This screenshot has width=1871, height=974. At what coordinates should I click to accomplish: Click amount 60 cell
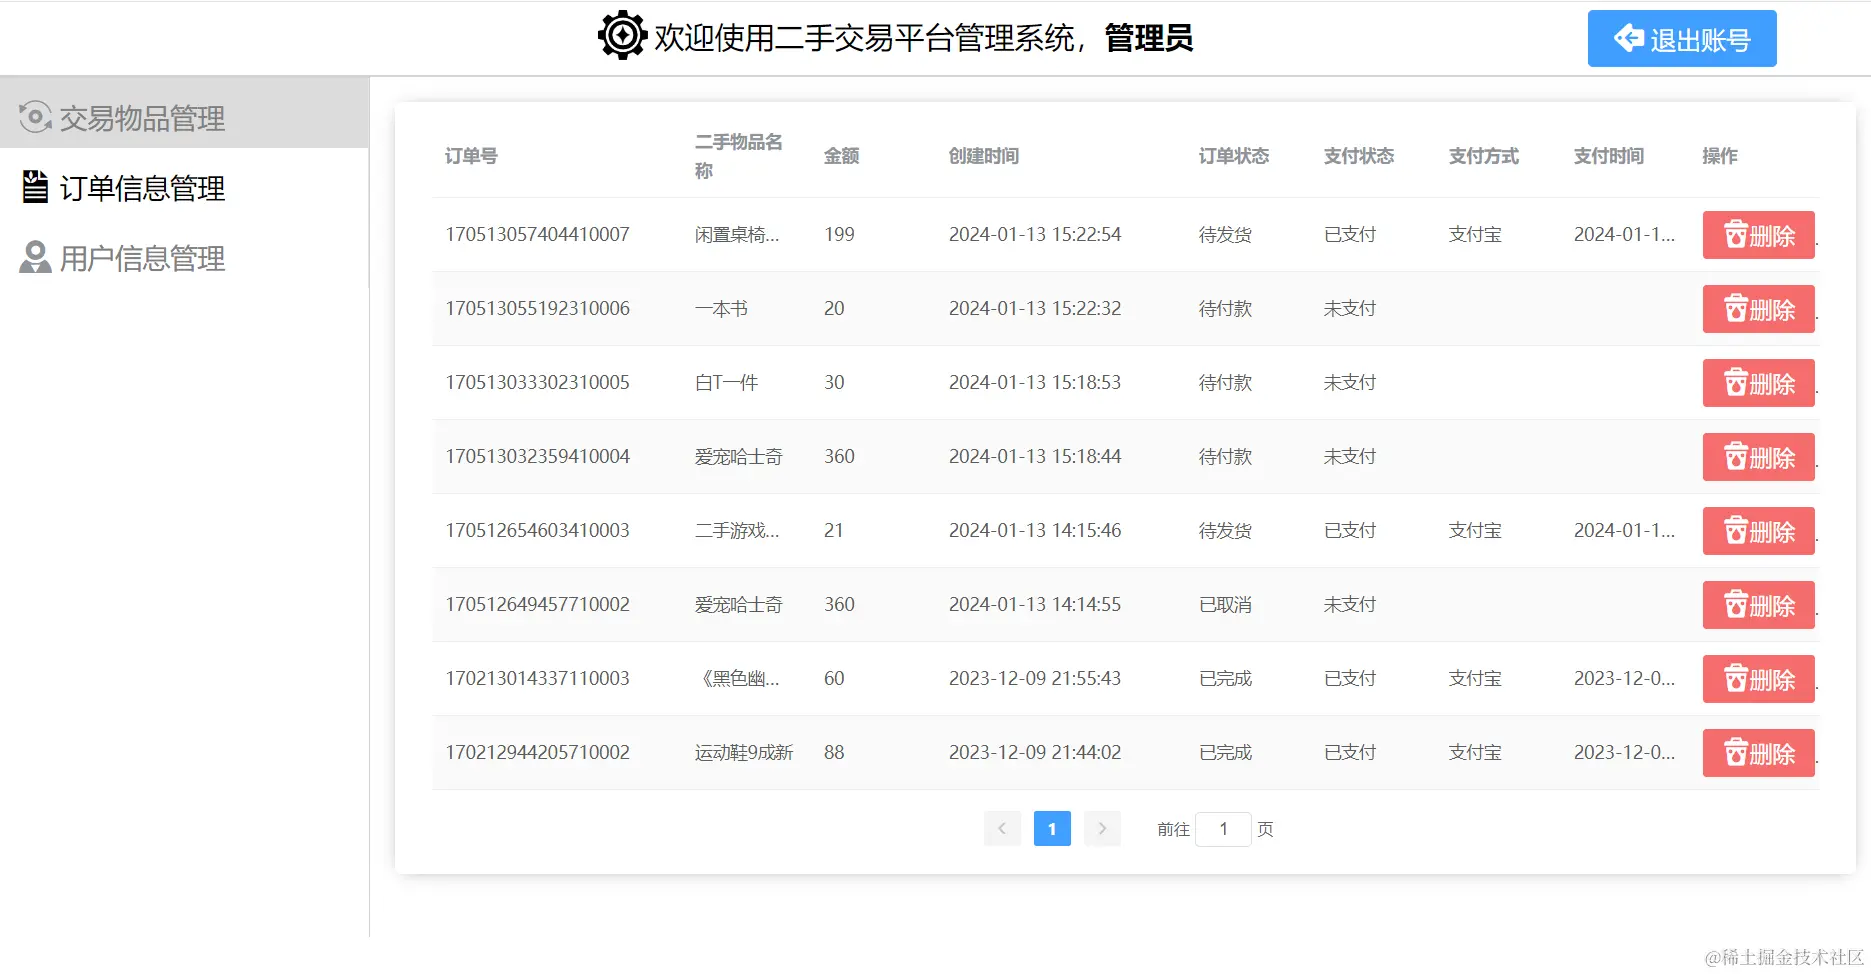pos(834,678)
